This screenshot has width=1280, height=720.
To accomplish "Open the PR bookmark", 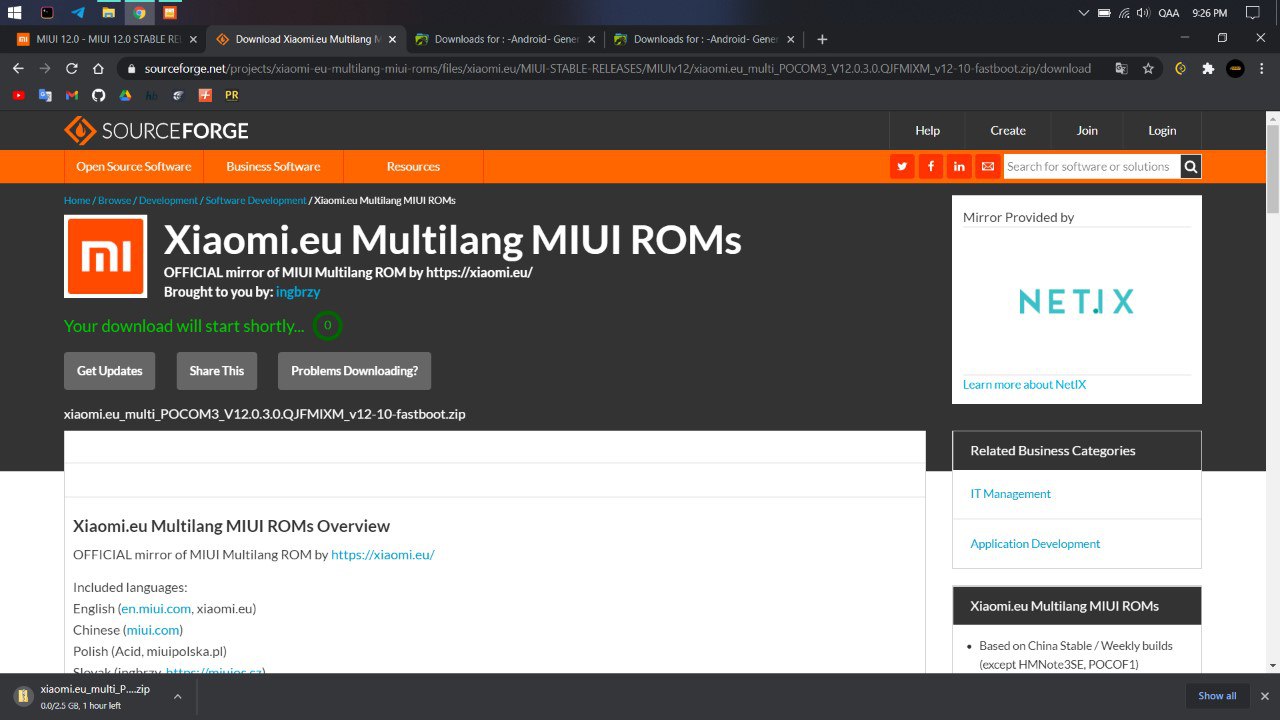I will point(232,95).
